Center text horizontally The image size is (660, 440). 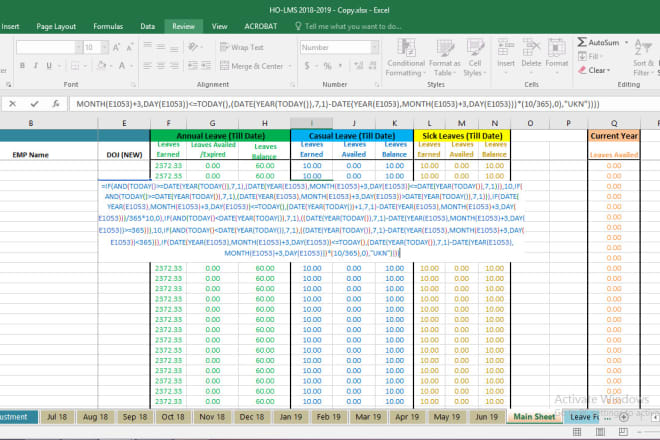(x=161, y=66)
